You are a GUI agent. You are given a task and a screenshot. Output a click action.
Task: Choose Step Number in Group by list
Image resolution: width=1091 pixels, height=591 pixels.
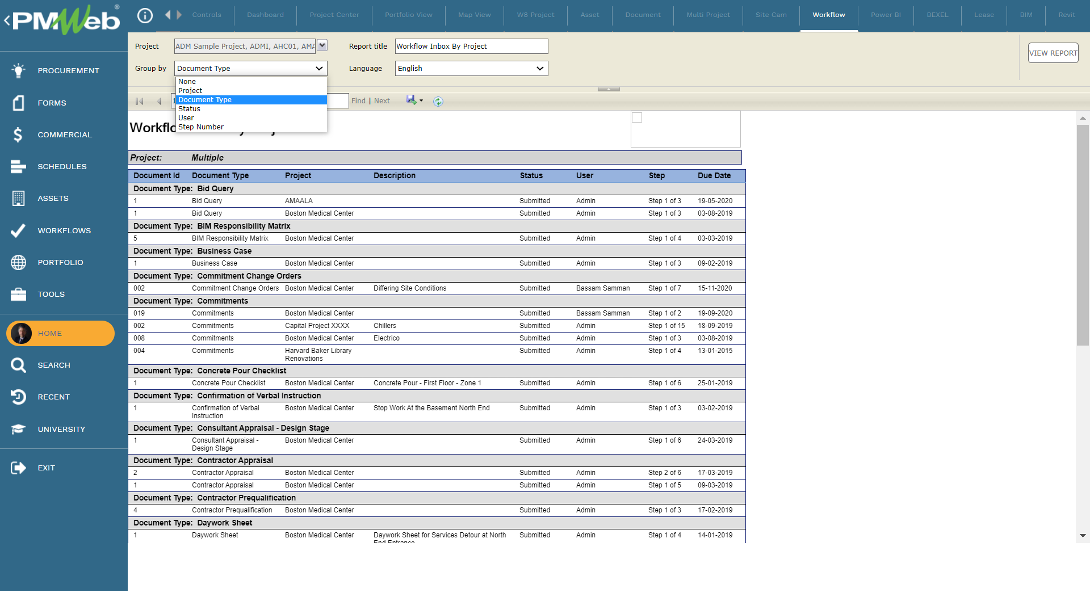coord(250,127)
